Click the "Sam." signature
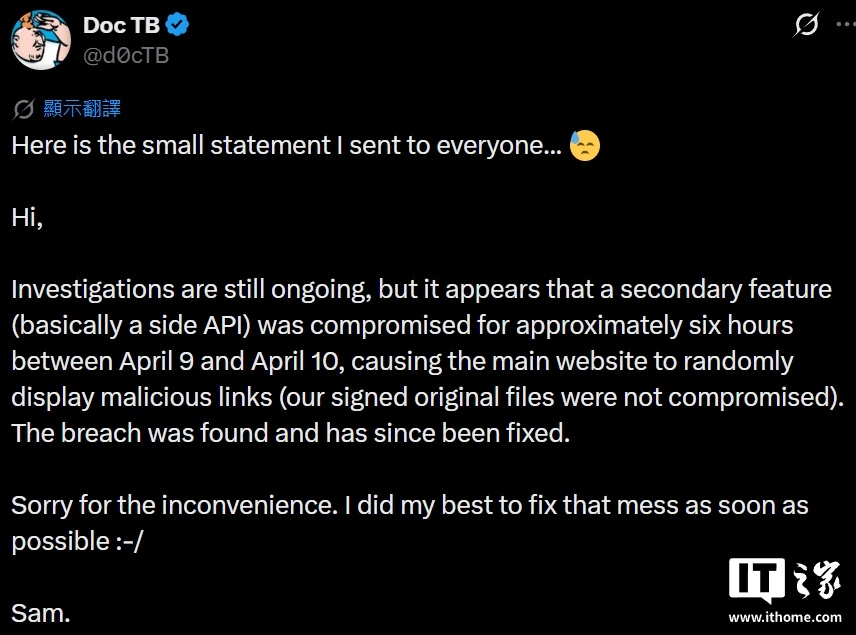Screen dimensions: 856x635 [x=41, y=614]
